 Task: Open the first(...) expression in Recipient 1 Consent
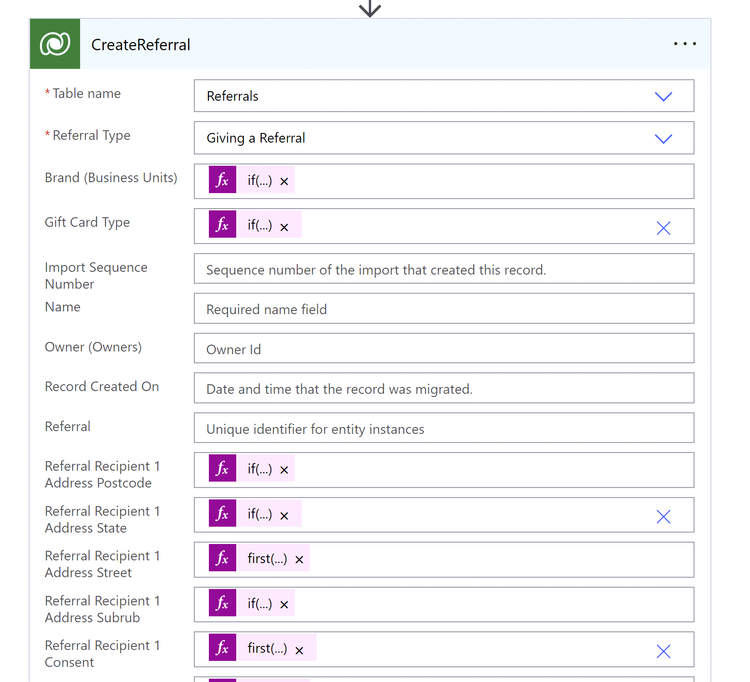[267, 648]
